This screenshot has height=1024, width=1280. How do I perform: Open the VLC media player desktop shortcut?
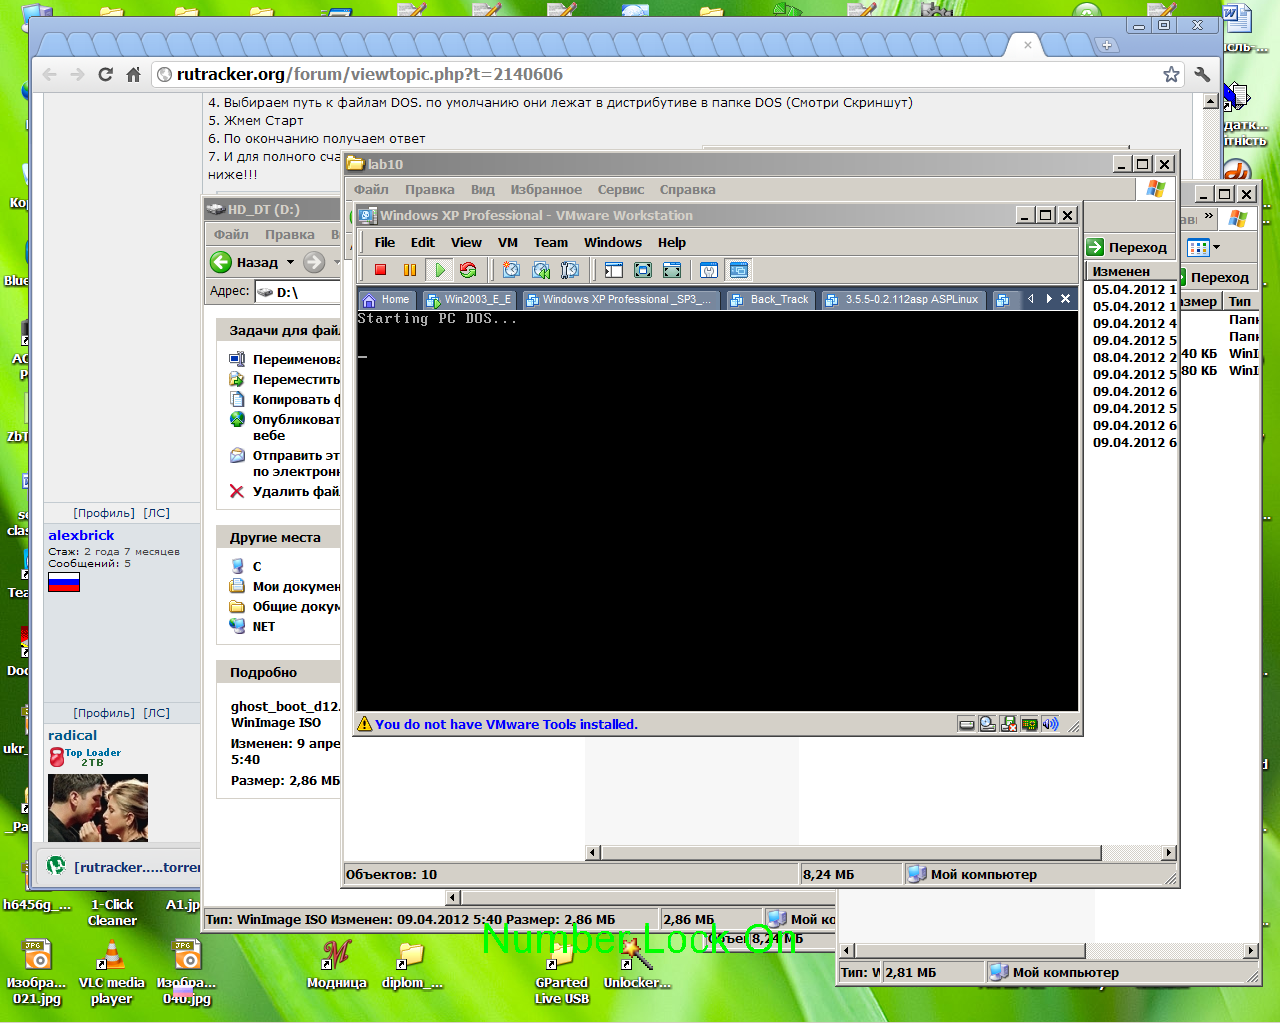[111, 973]
